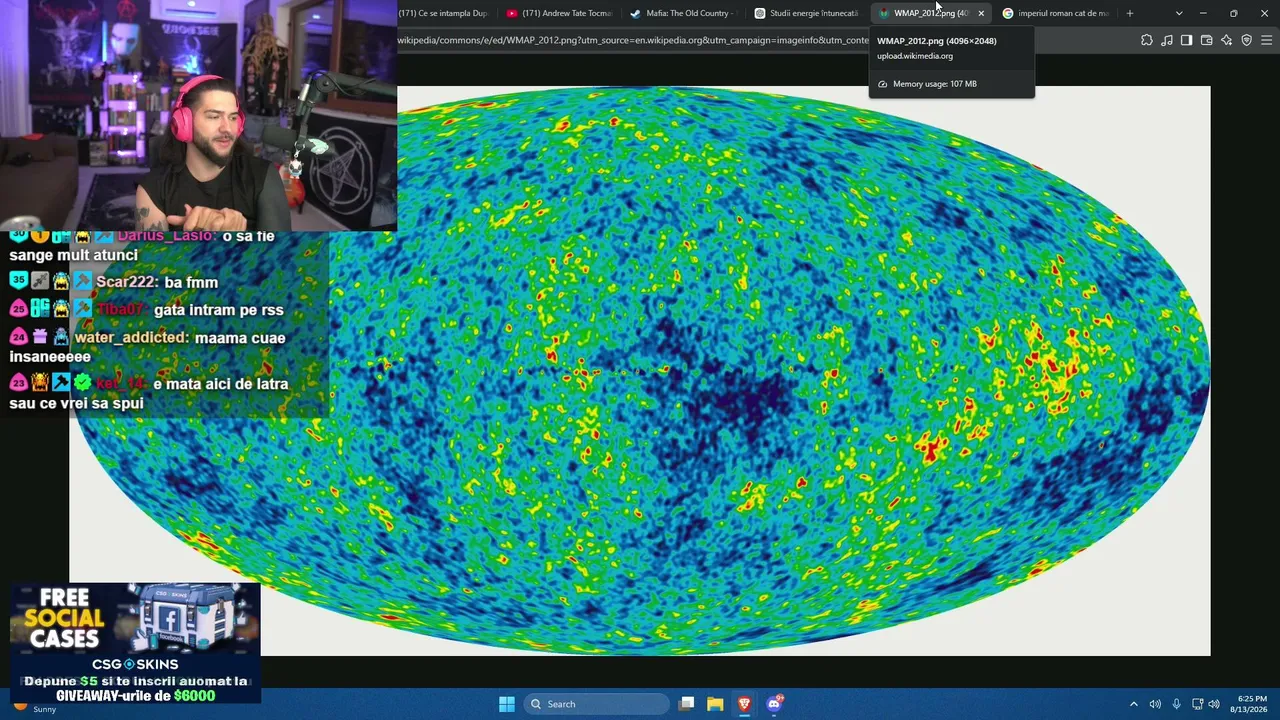Switch to Mafia: The Old Country tab
1280x720 pixels.
click(x=682, y=13)
